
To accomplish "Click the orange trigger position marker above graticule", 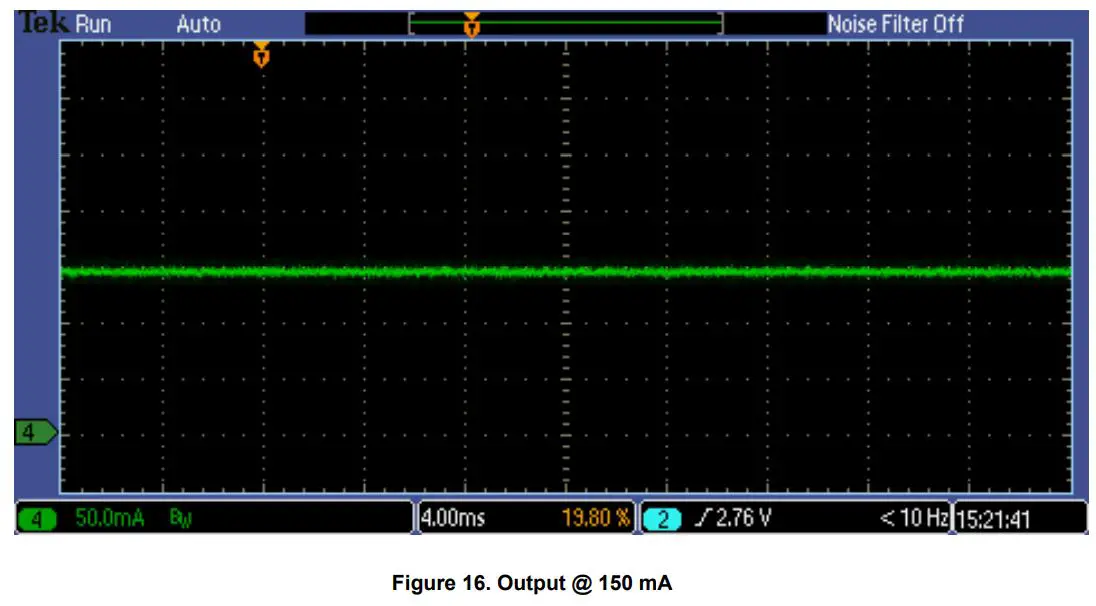I will [x=261, y=54].
